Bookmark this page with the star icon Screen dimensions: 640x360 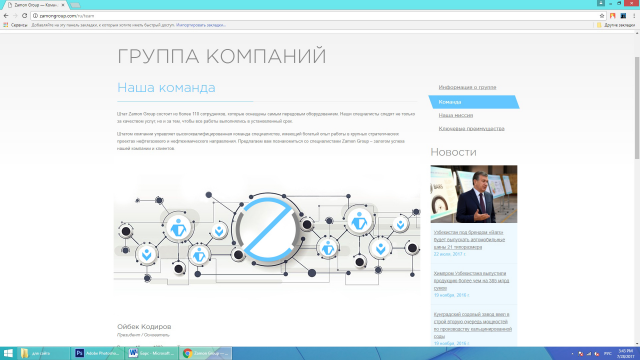tap(602, 16)
